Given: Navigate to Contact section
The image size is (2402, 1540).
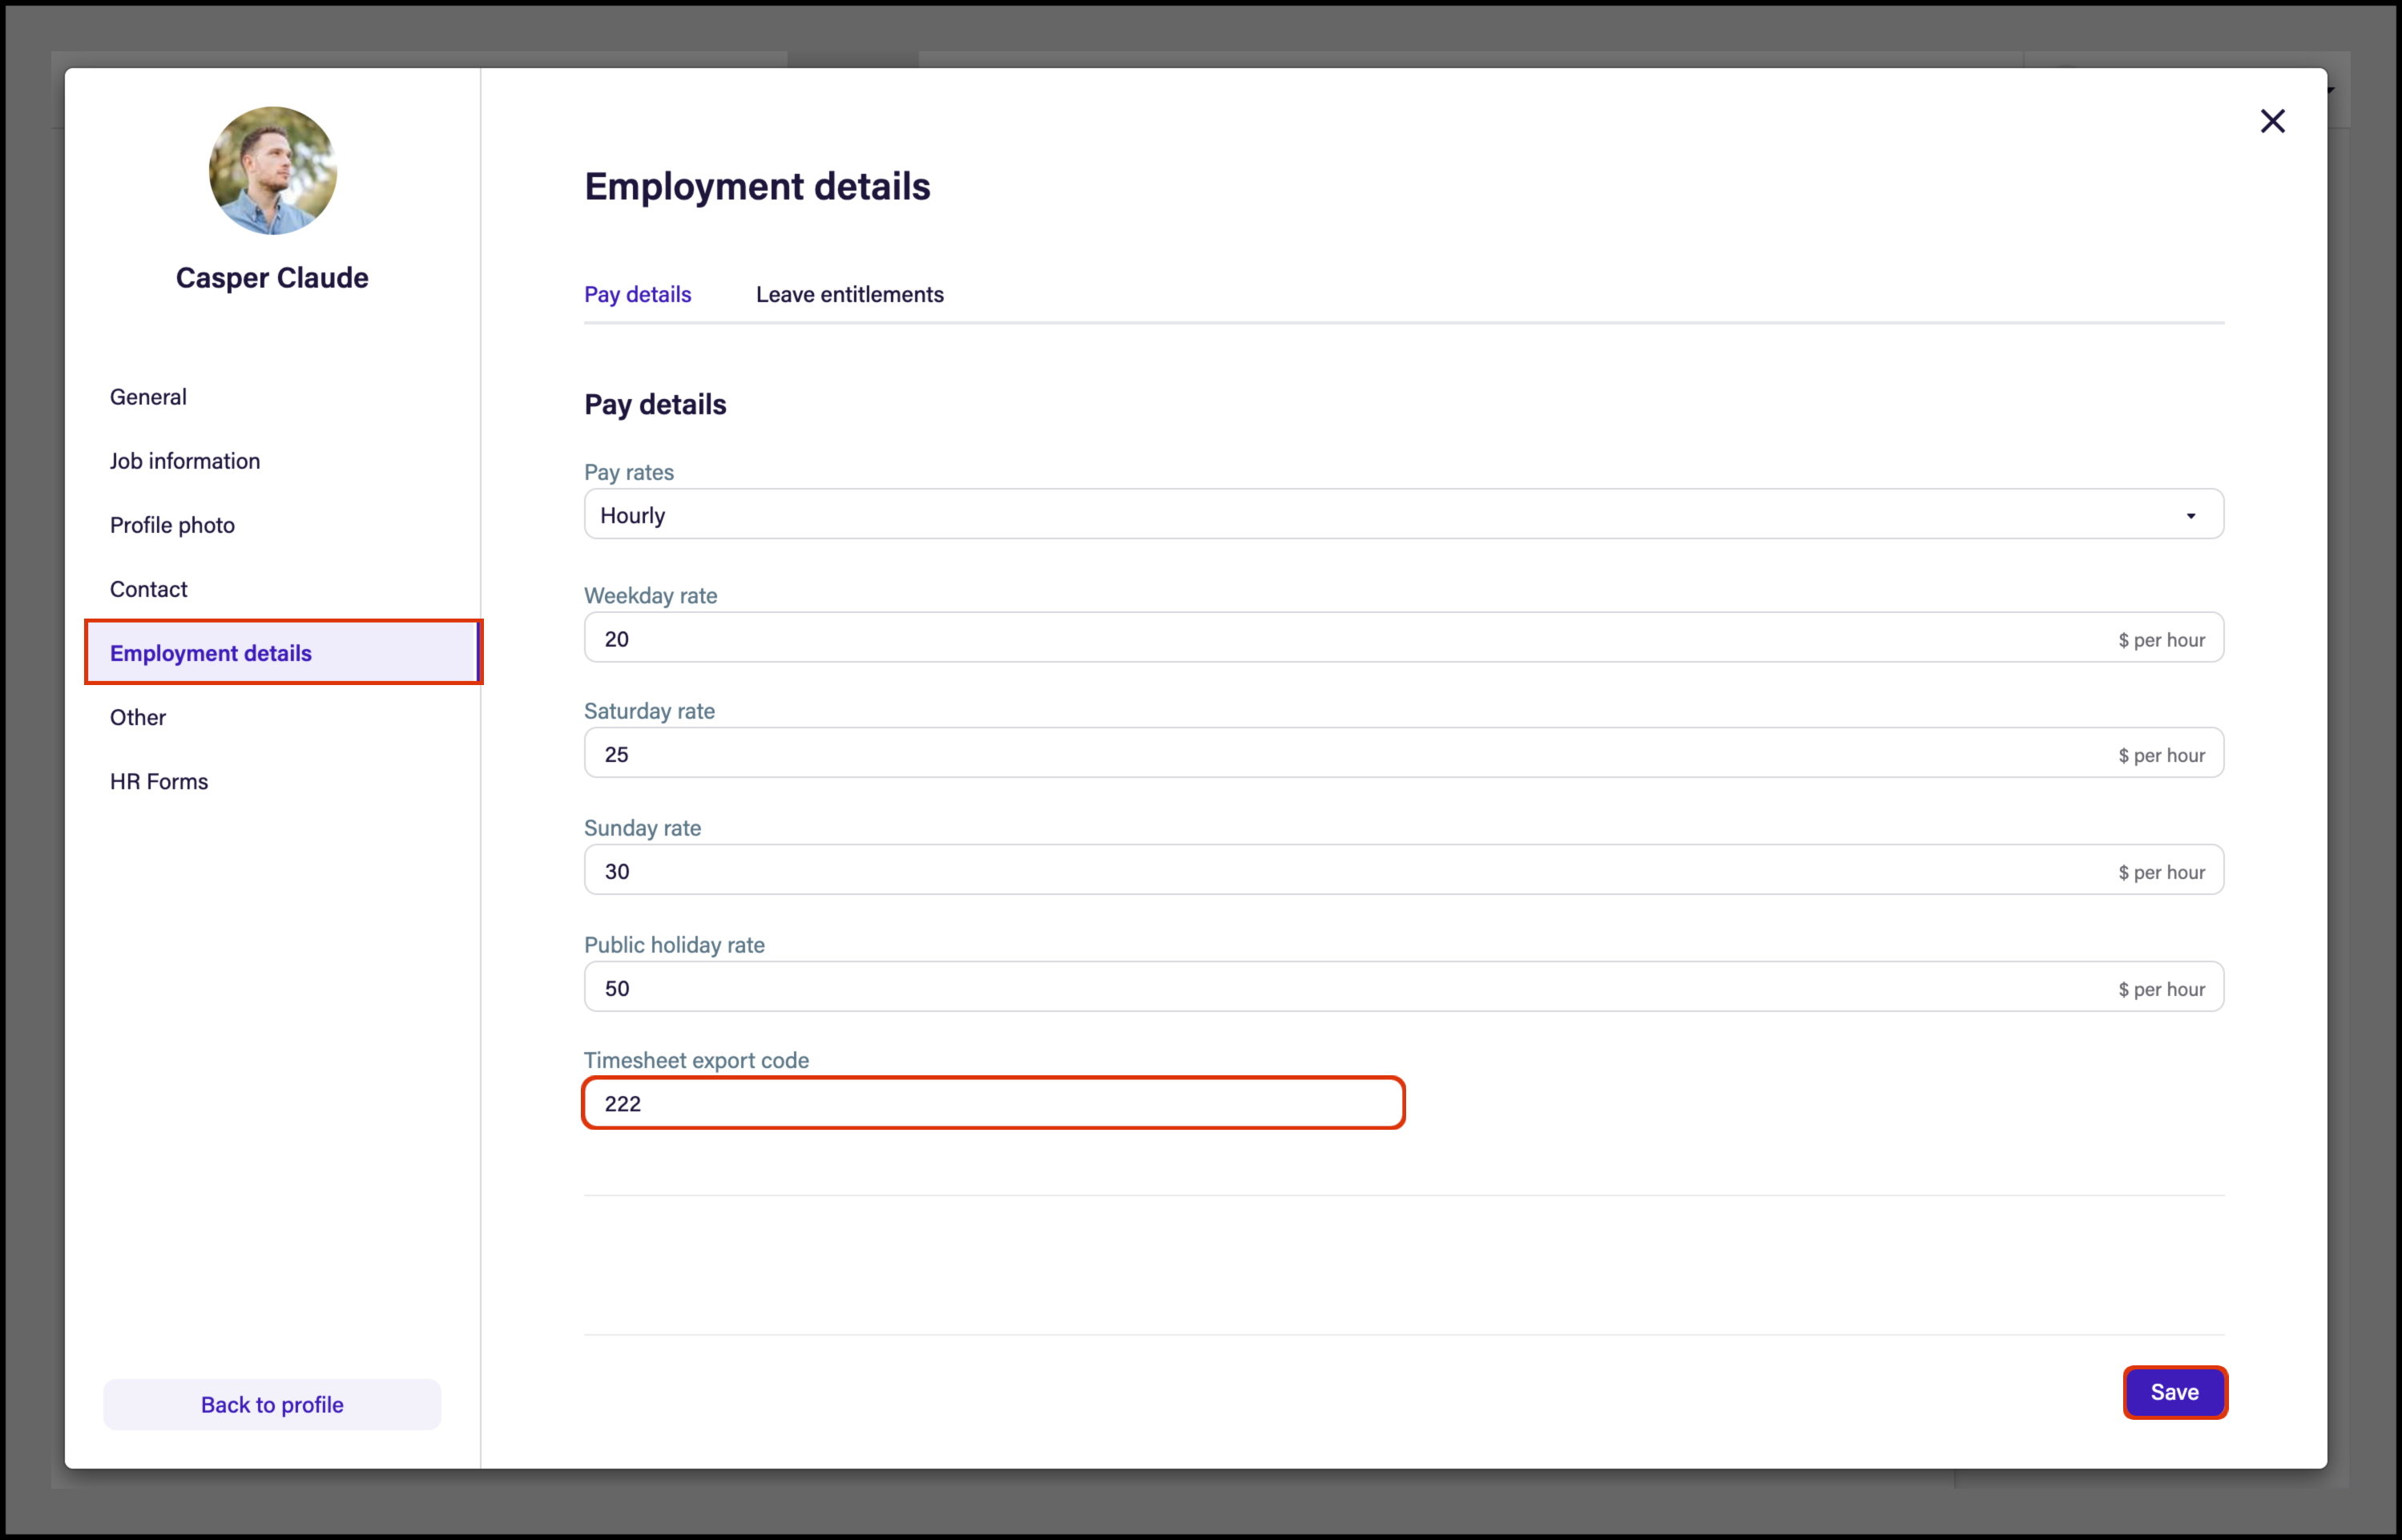Looking at the screenshot, I should (148, 589).
